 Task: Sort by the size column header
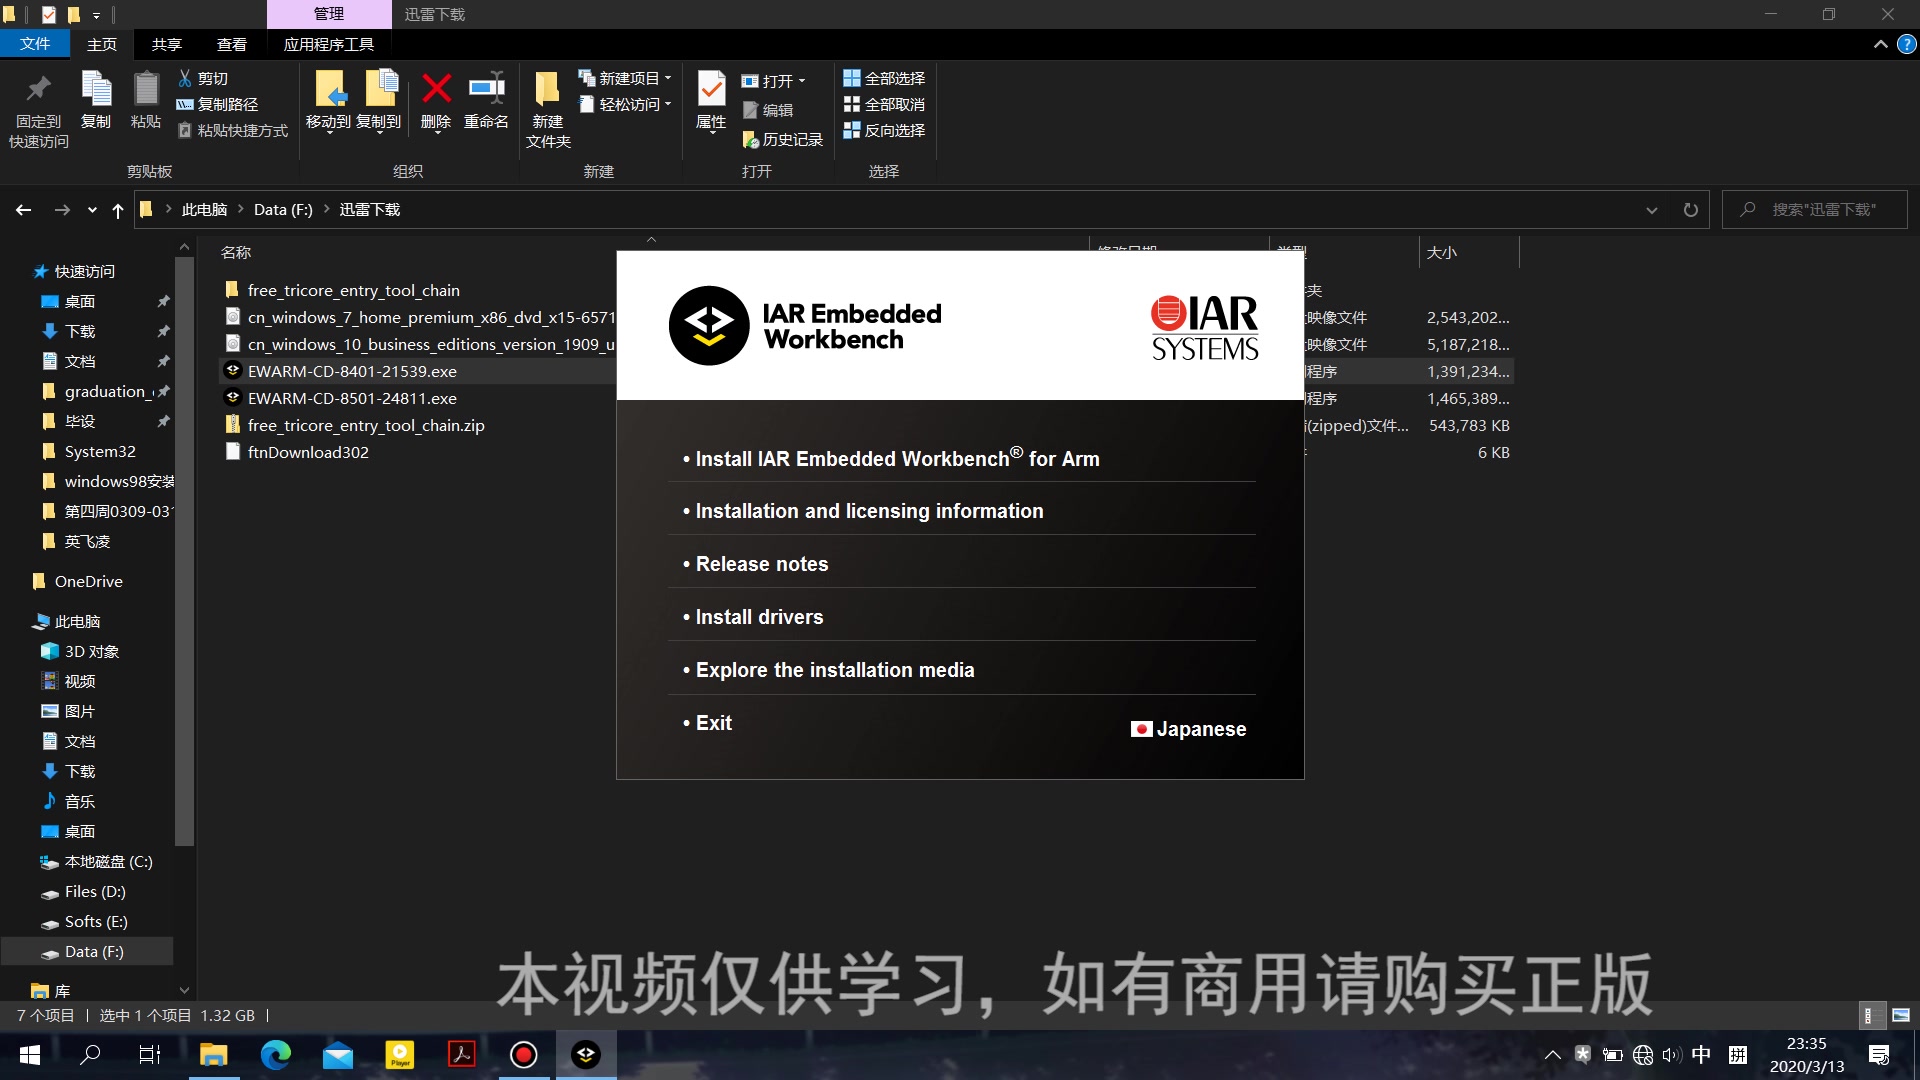point(1468,253)
